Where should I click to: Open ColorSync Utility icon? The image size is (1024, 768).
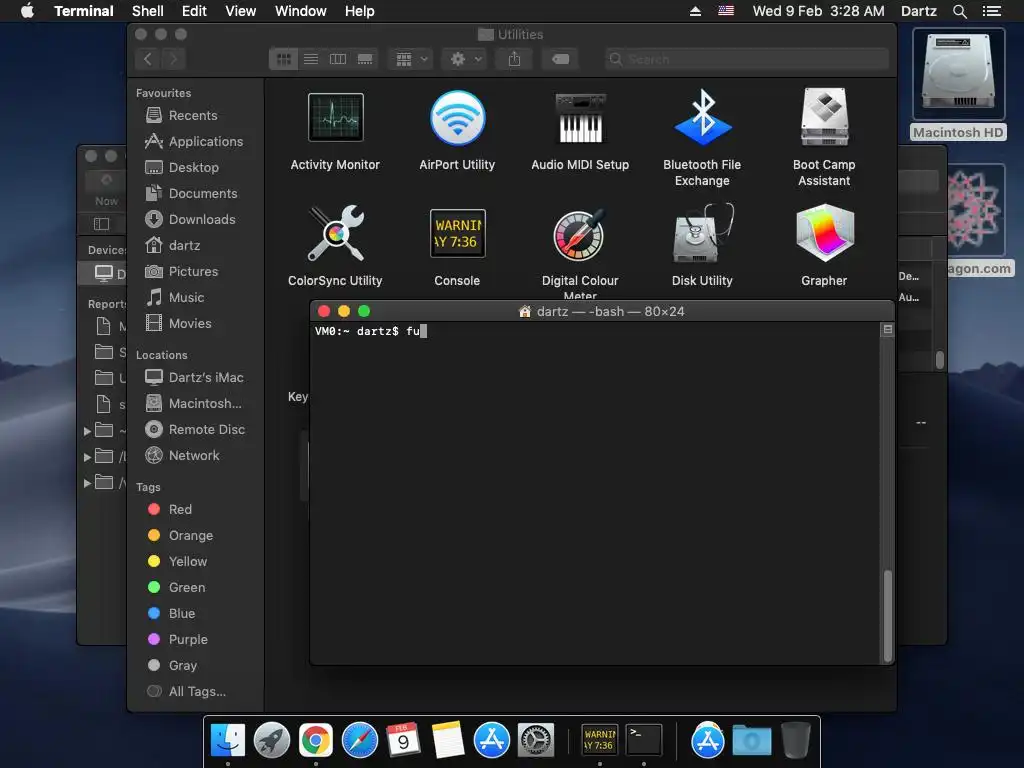pyautogui.click(x=335, y=233)
